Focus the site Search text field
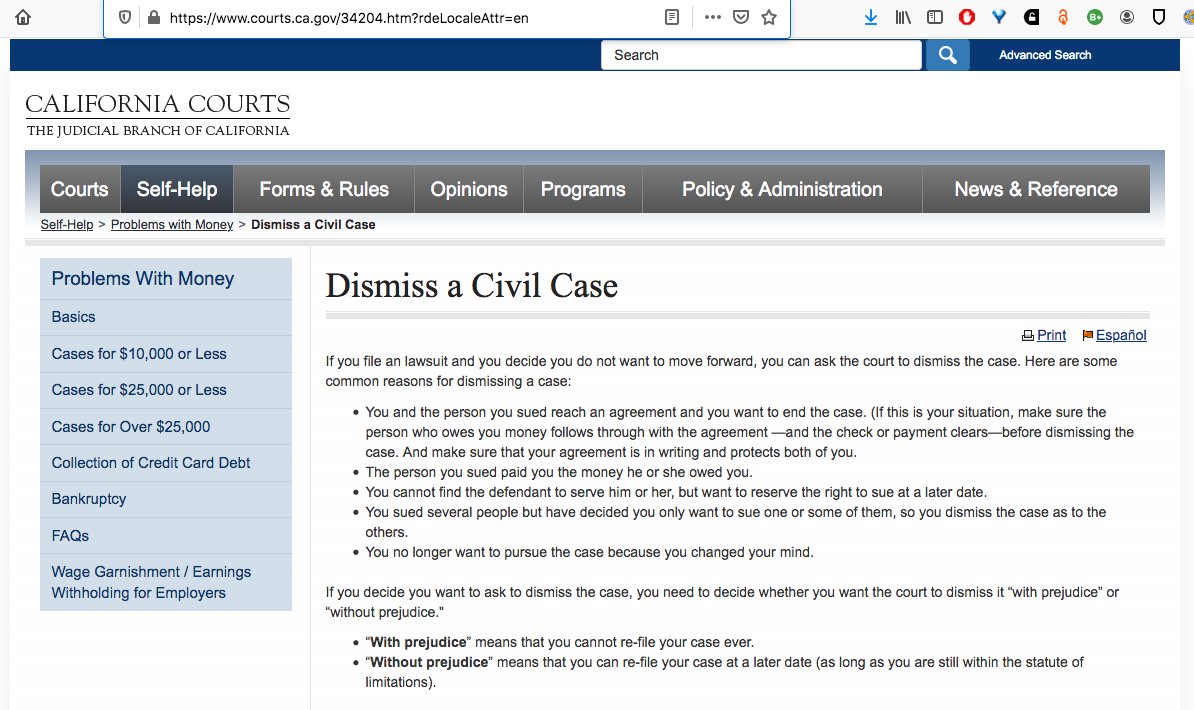This screenshot has height=710, width=1194. (761, 55)
